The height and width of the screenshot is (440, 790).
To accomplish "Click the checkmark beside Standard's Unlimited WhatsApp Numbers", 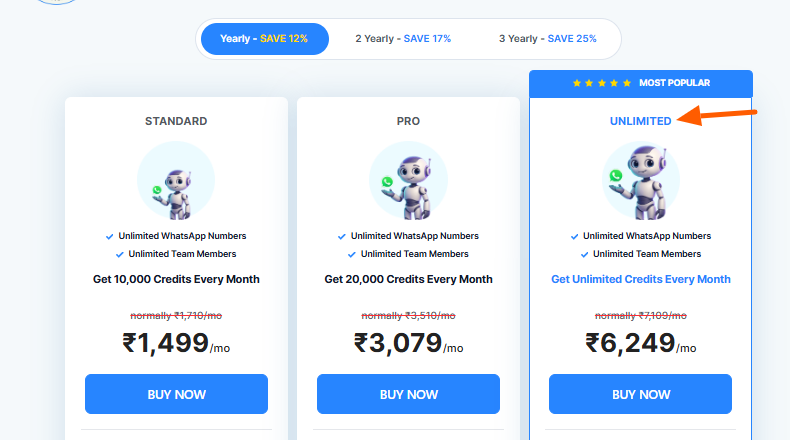I will pos(109,236).
